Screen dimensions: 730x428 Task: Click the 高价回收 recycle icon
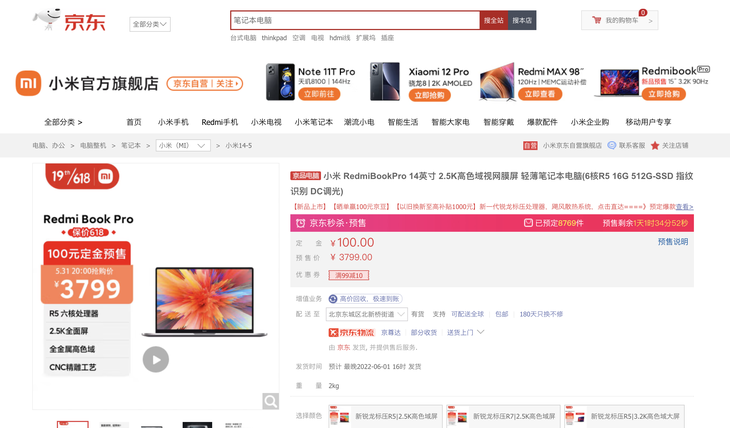(x=333, y=299)
